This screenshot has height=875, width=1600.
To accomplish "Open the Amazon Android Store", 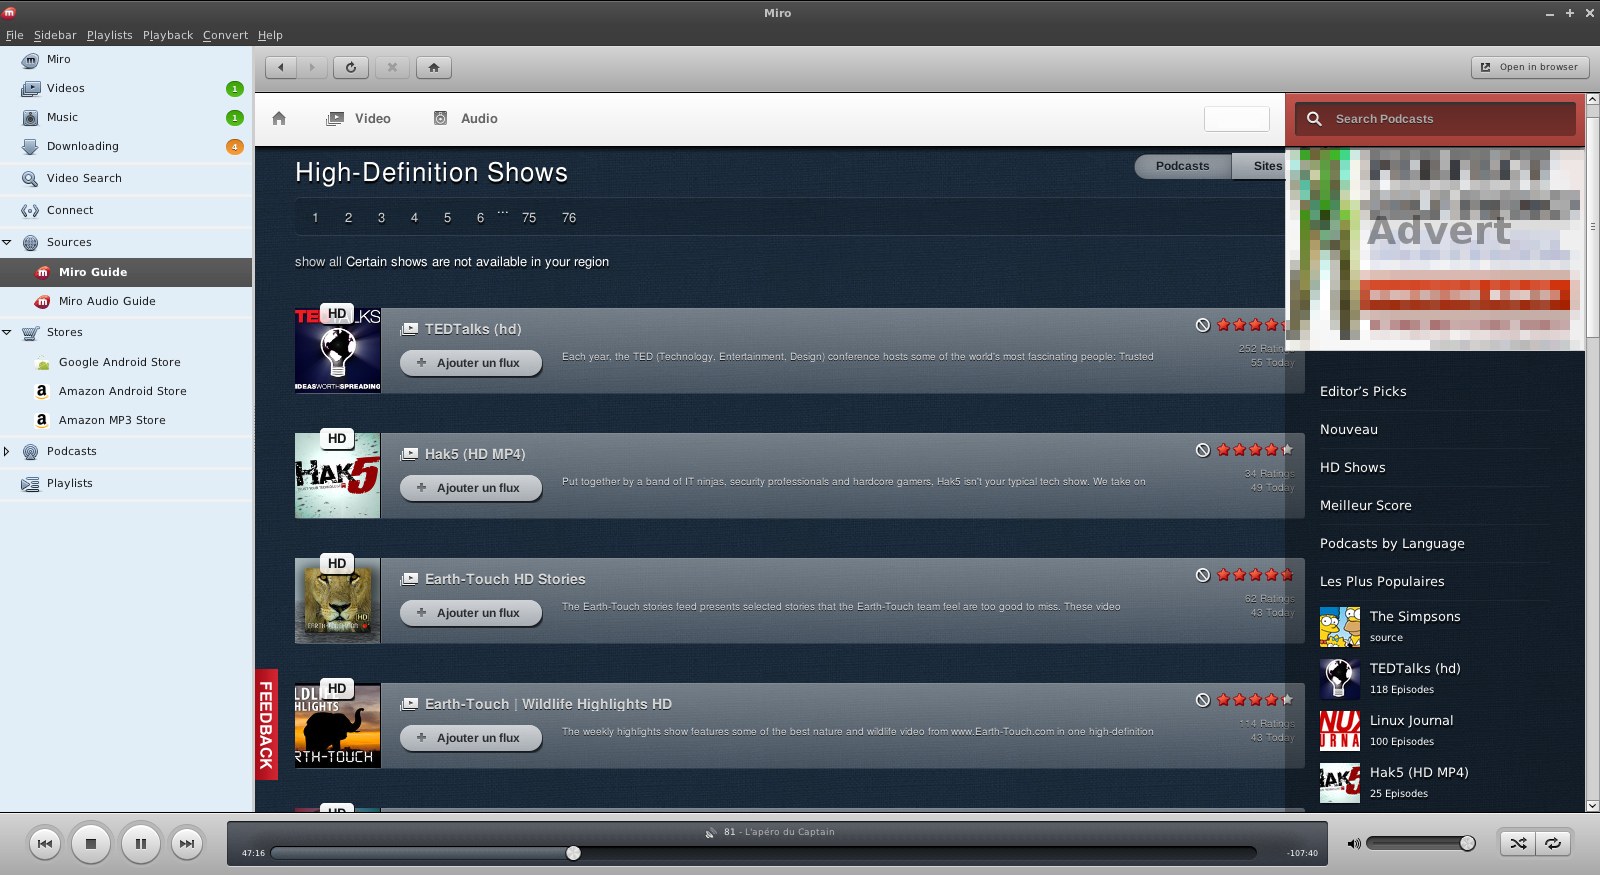I will click(126, 391).
